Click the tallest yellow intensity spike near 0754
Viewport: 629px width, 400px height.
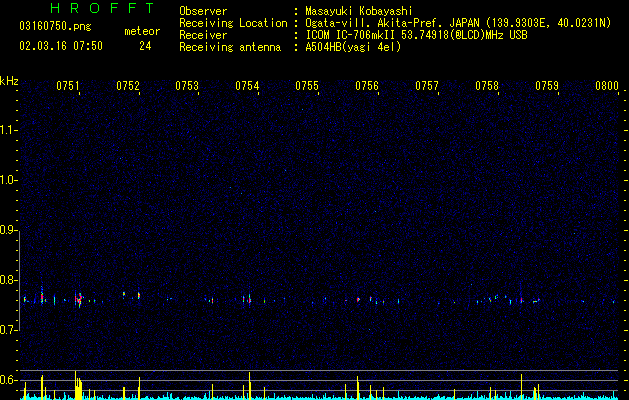(x=250, y=385)
